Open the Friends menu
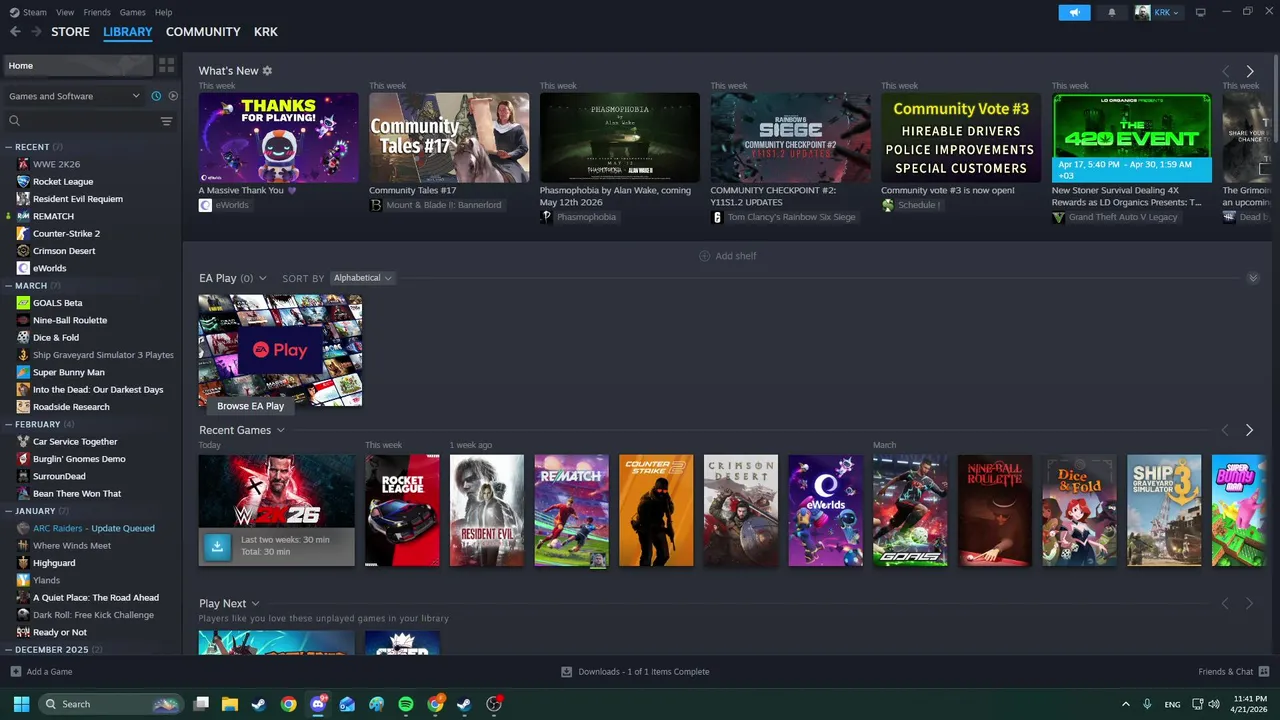Image resolution: width=1280 pixels, height=720 pixels. 97,12
